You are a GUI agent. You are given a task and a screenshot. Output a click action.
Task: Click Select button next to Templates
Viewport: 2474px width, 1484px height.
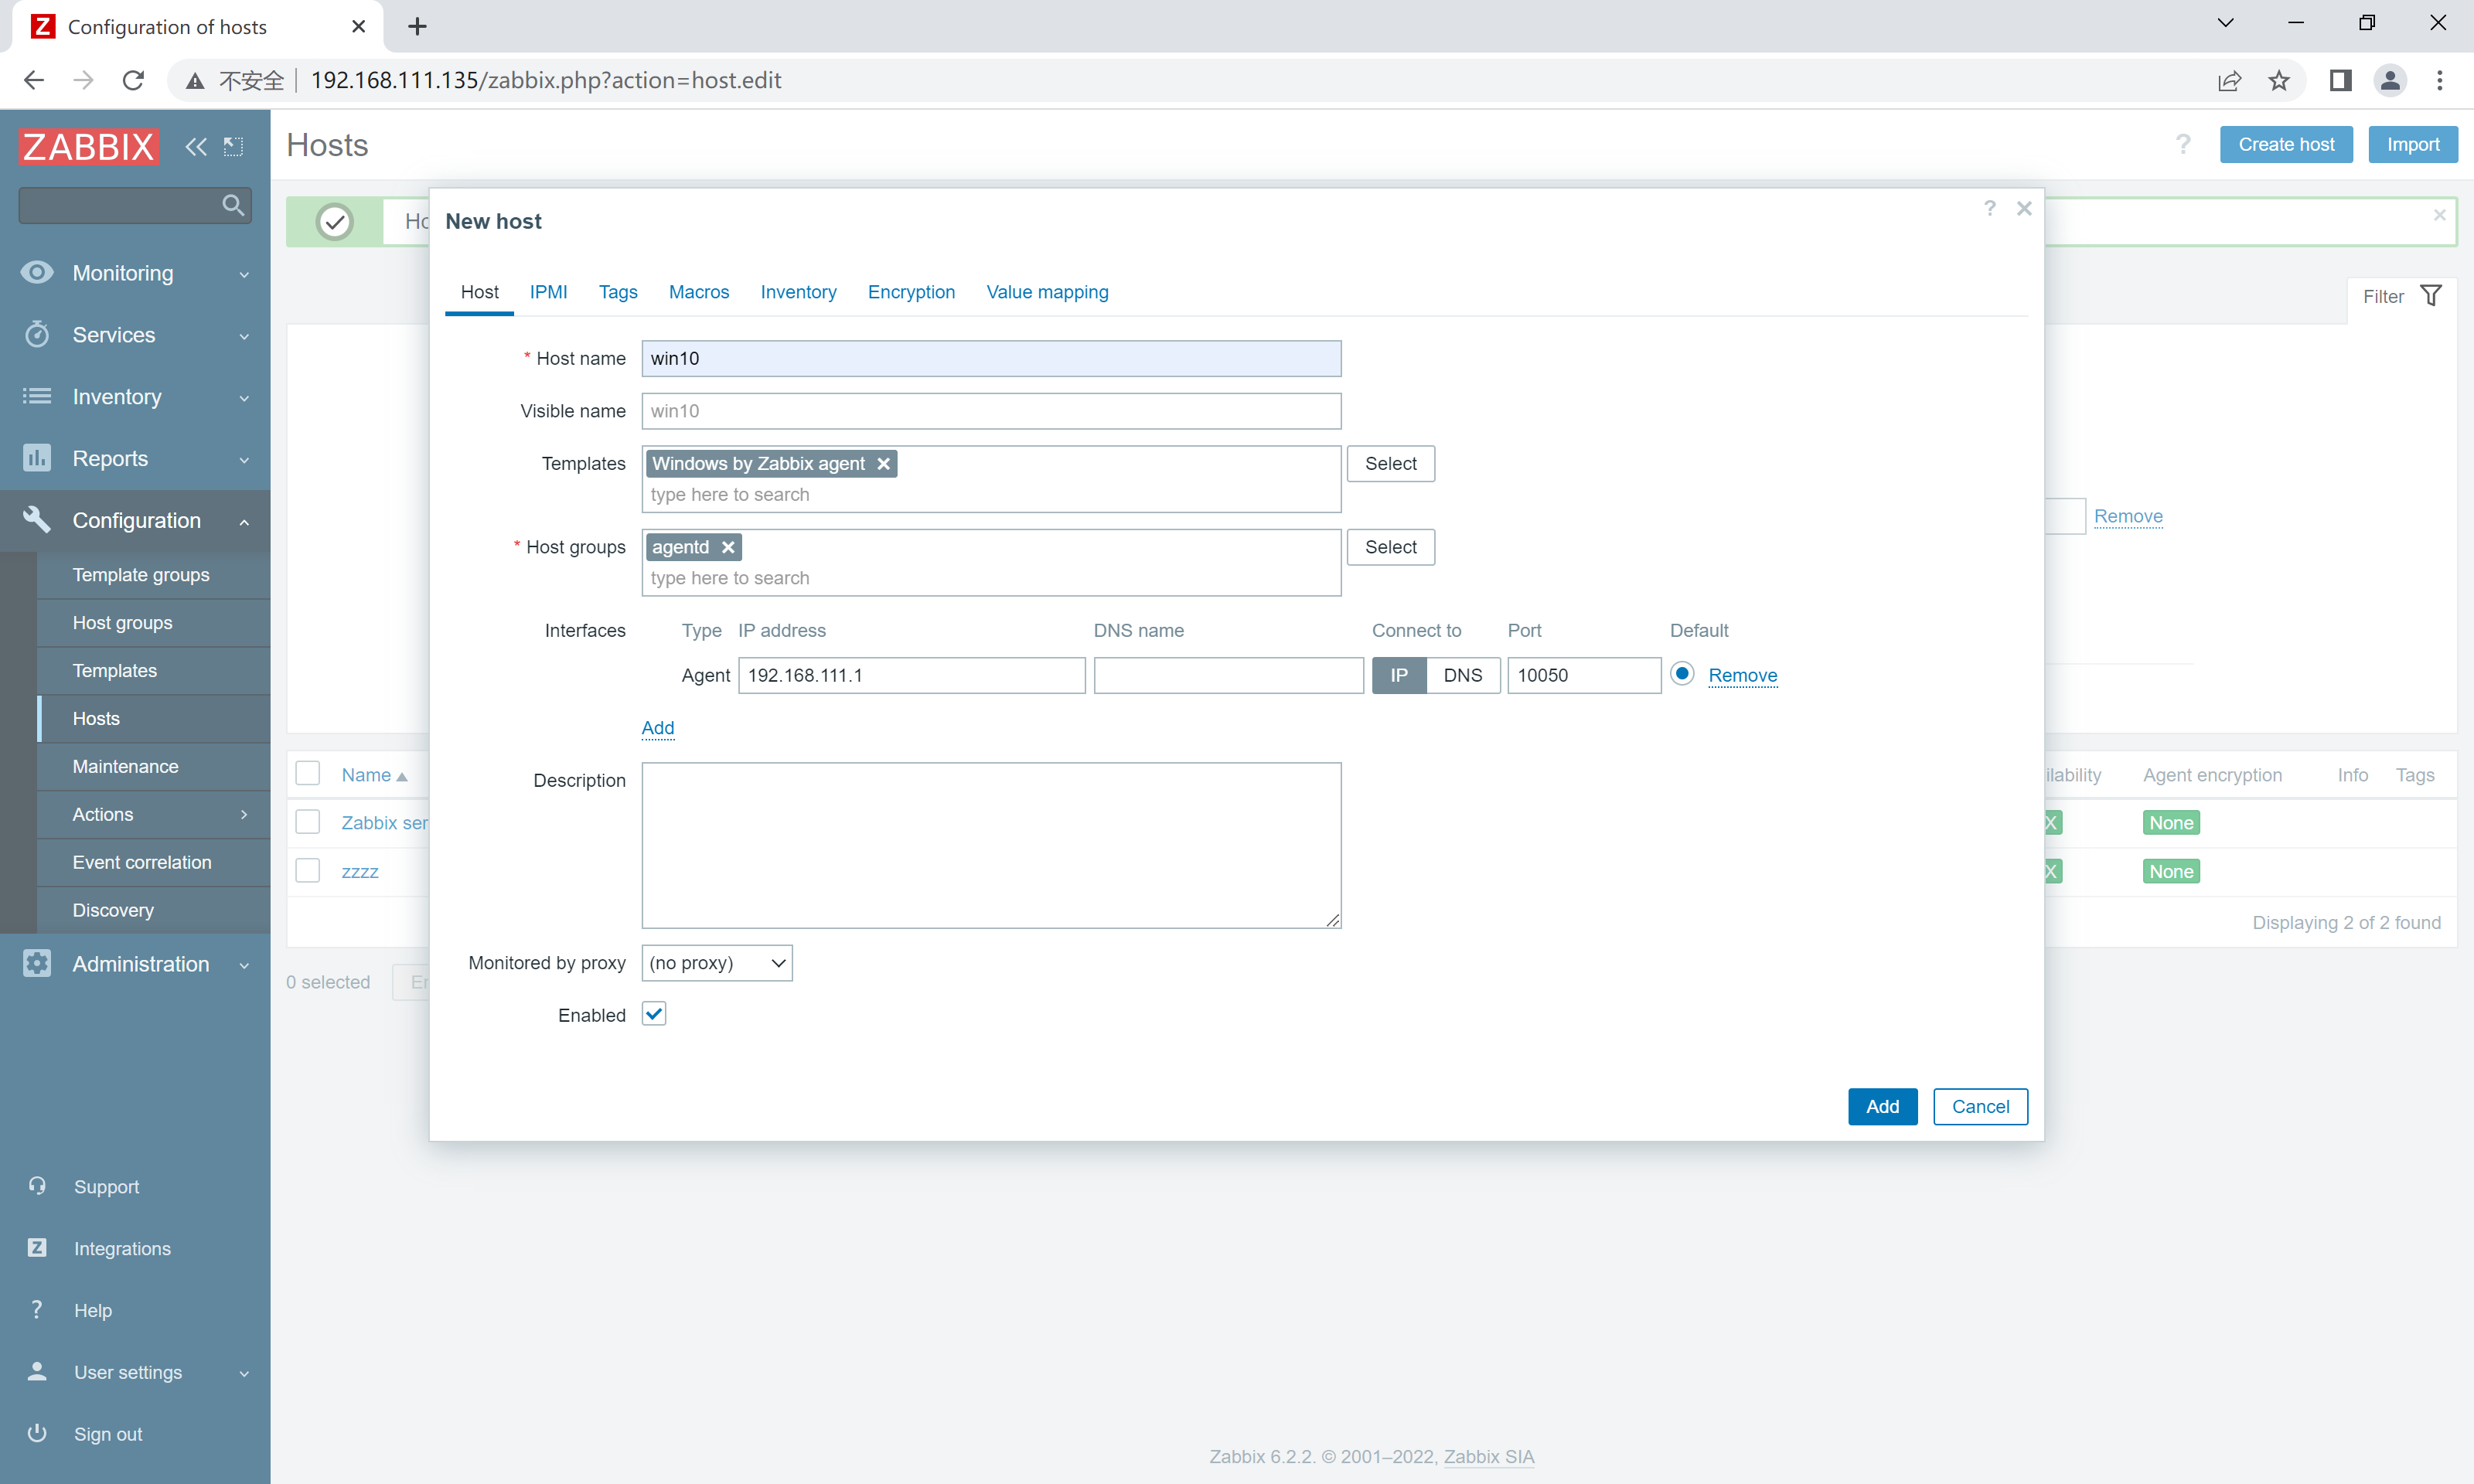(1390, 463)
